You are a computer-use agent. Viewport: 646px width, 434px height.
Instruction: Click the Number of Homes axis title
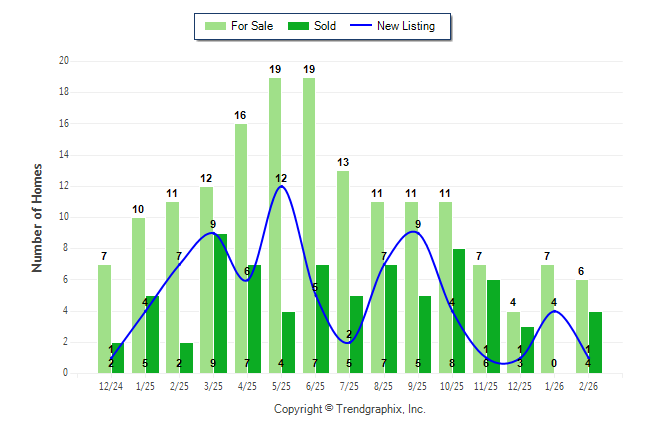pyautogui.click(x=38, y=217)
